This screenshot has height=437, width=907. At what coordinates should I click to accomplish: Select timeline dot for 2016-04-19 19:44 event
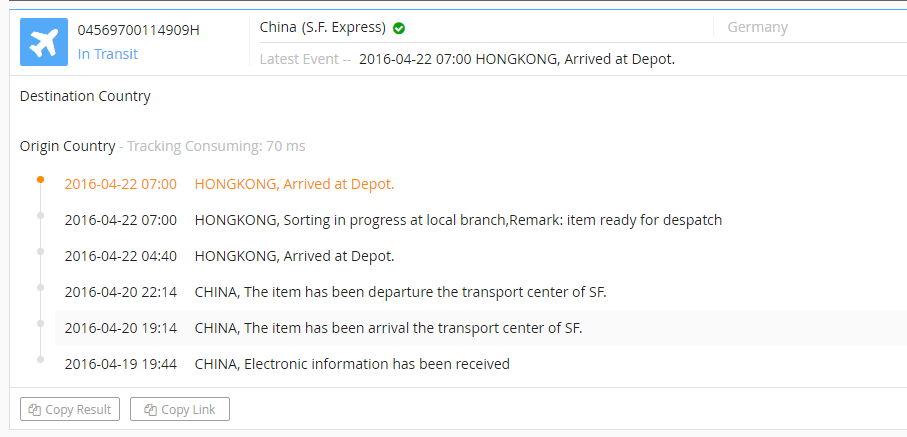[40, 359]
